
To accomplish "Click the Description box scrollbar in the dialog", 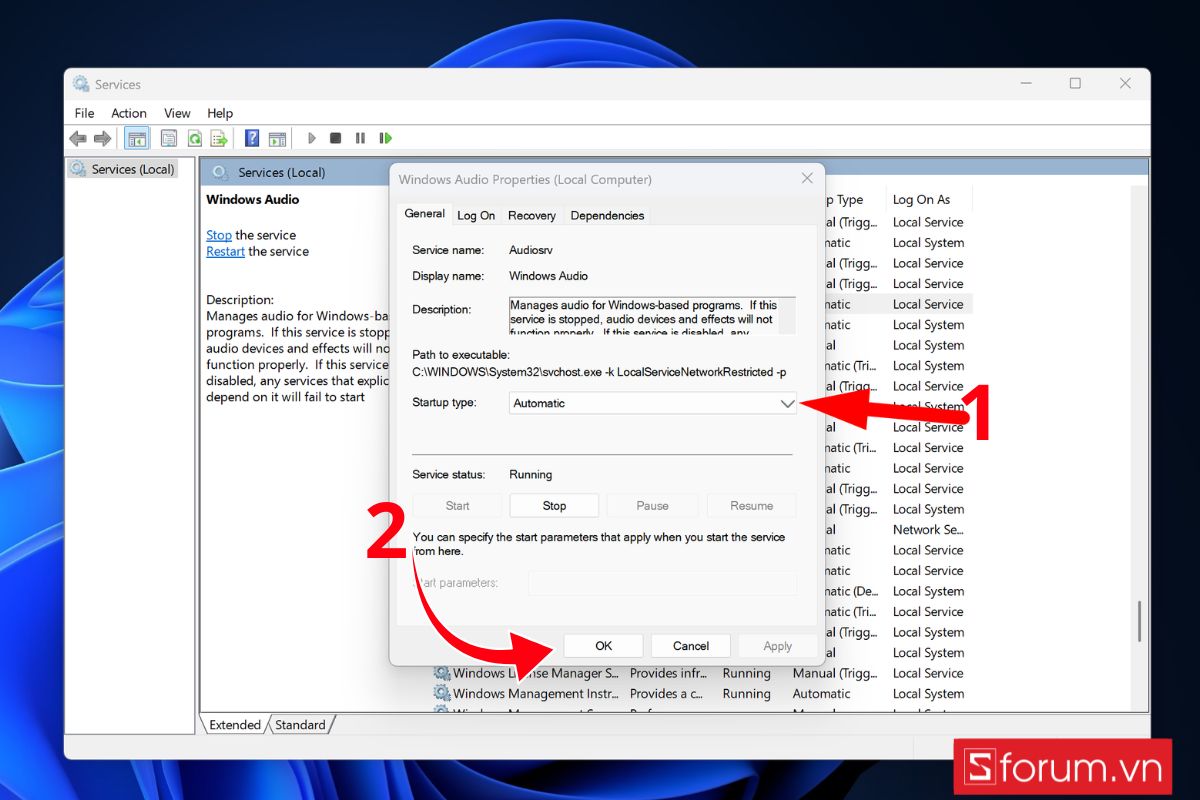I will 788,315.
